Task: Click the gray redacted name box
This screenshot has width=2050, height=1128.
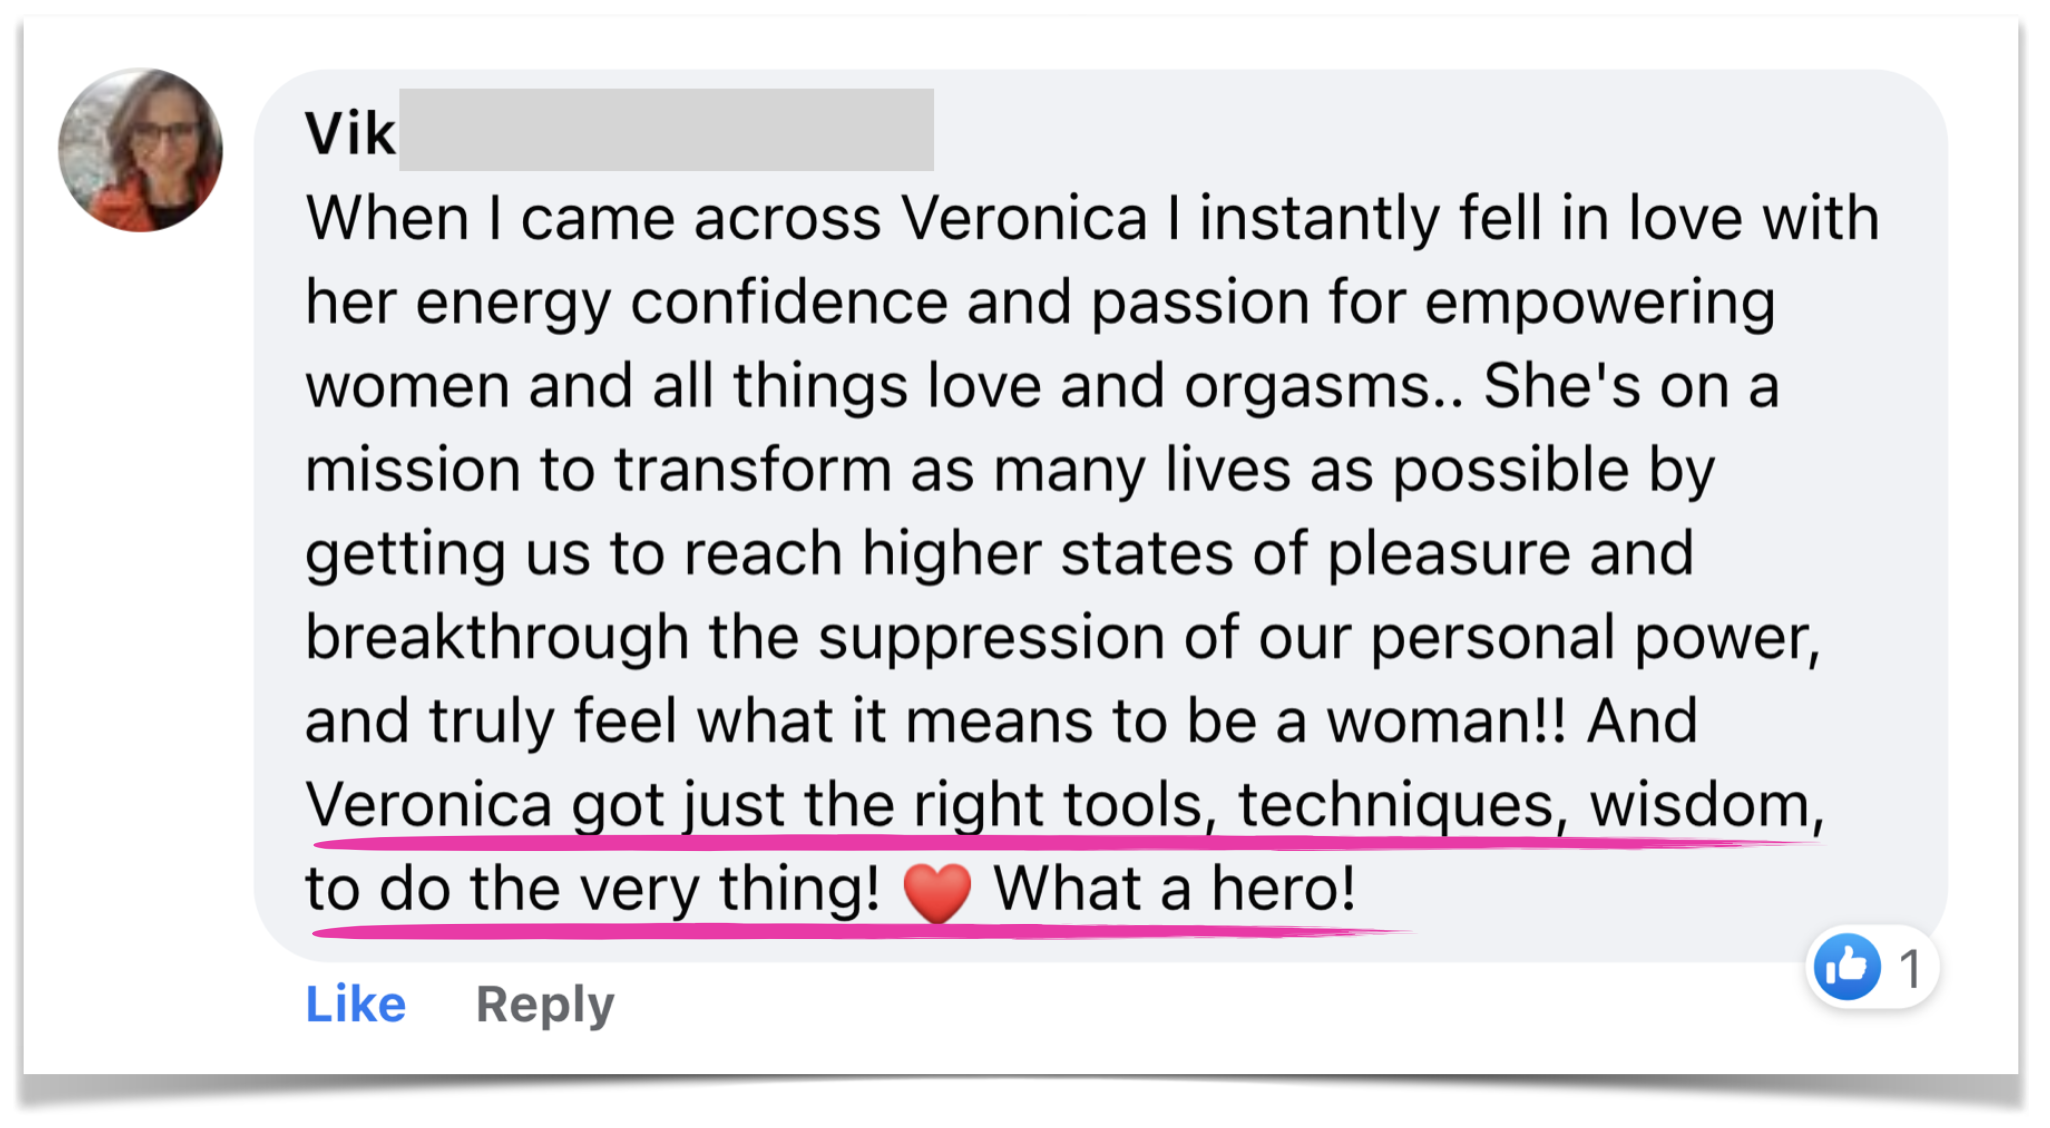Action: pyautogui.click(x=666, y=130)
